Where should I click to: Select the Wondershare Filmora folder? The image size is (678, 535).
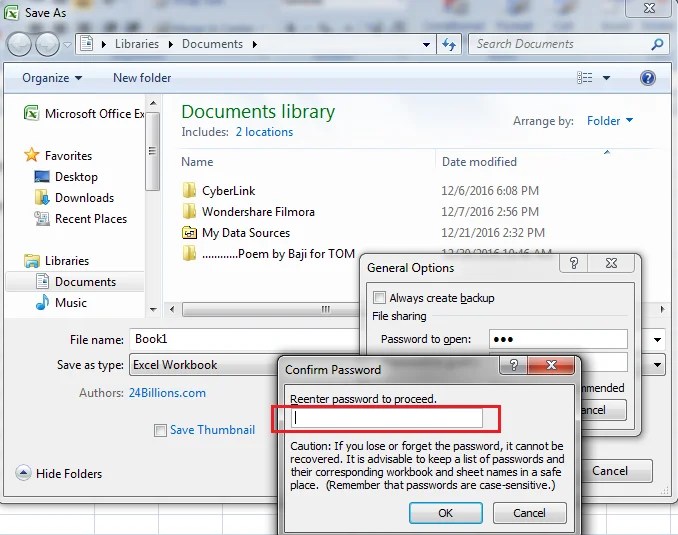[249, 212]
